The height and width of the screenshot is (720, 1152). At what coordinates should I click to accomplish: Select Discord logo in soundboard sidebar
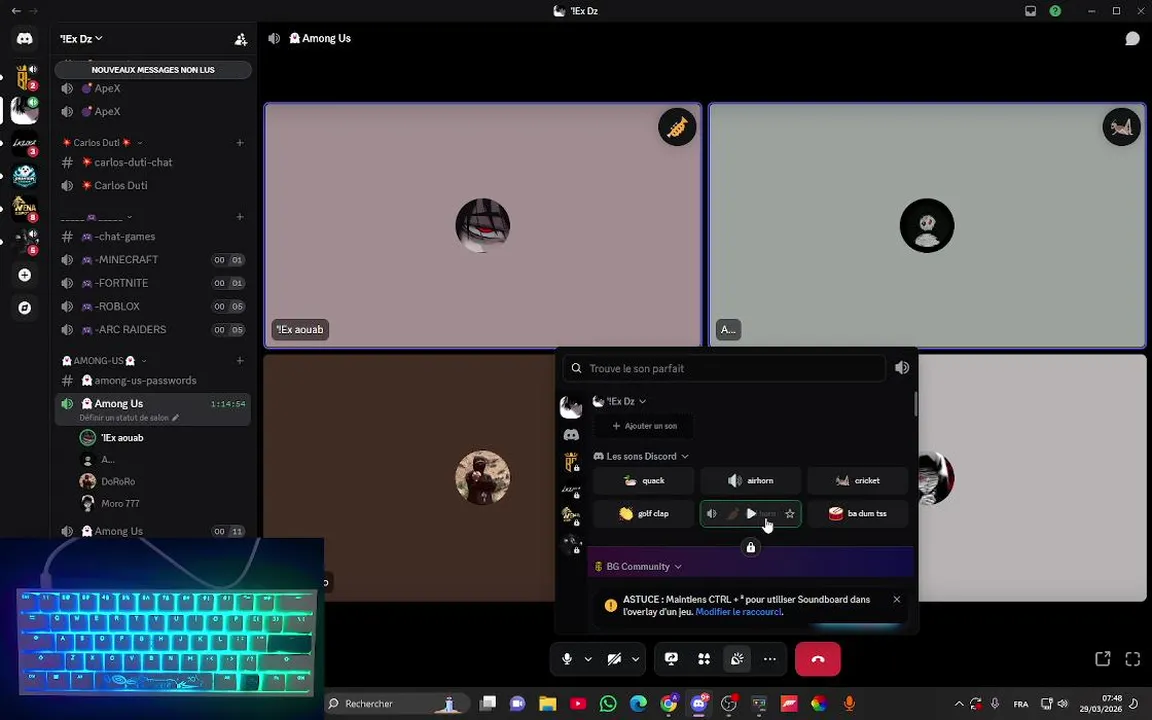(571, 435)
